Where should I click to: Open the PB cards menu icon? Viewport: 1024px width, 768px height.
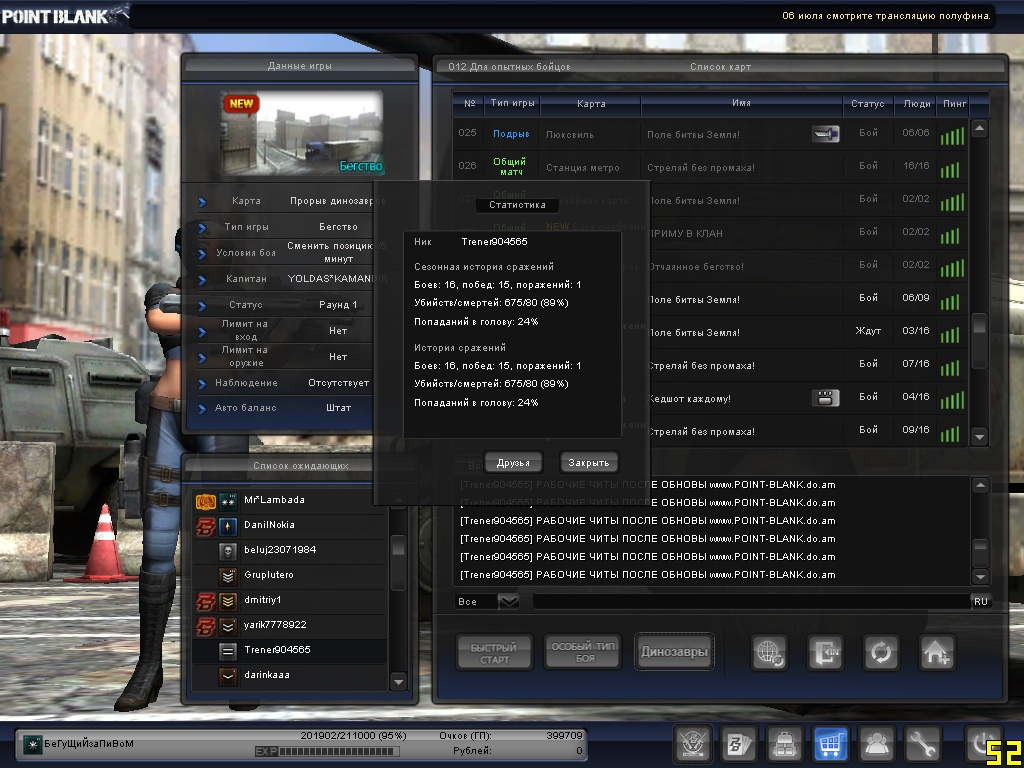[x=738, y=744]
